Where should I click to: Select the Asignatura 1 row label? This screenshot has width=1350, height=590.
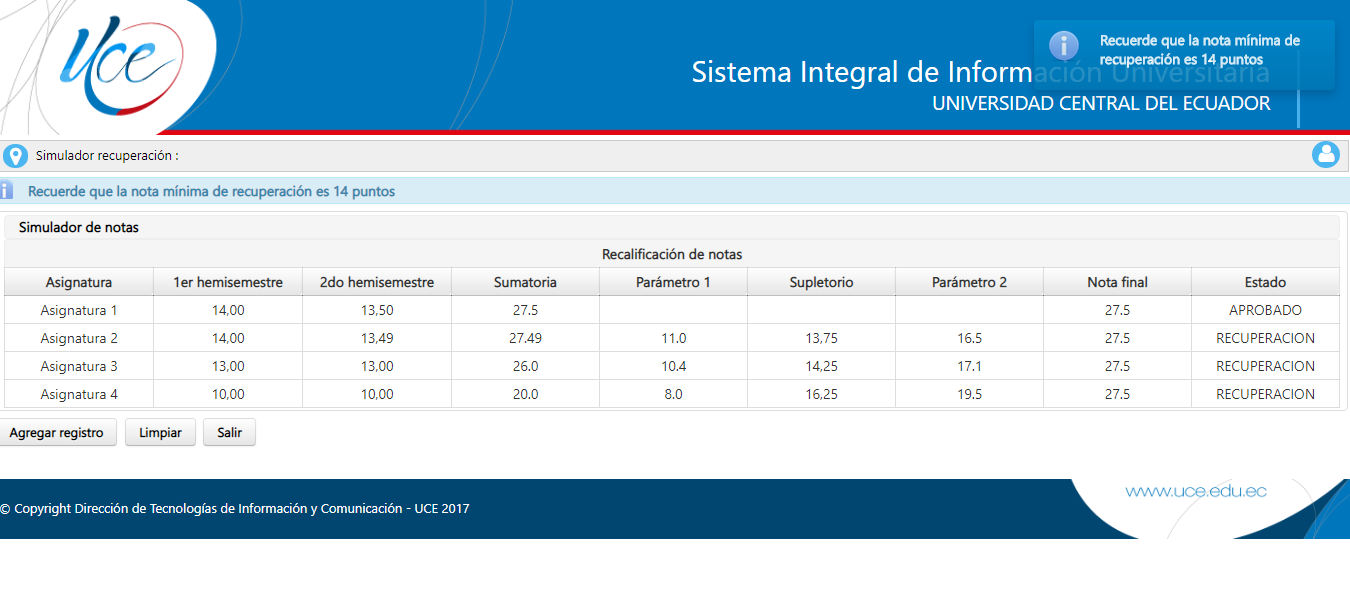(x=78, y=310)
